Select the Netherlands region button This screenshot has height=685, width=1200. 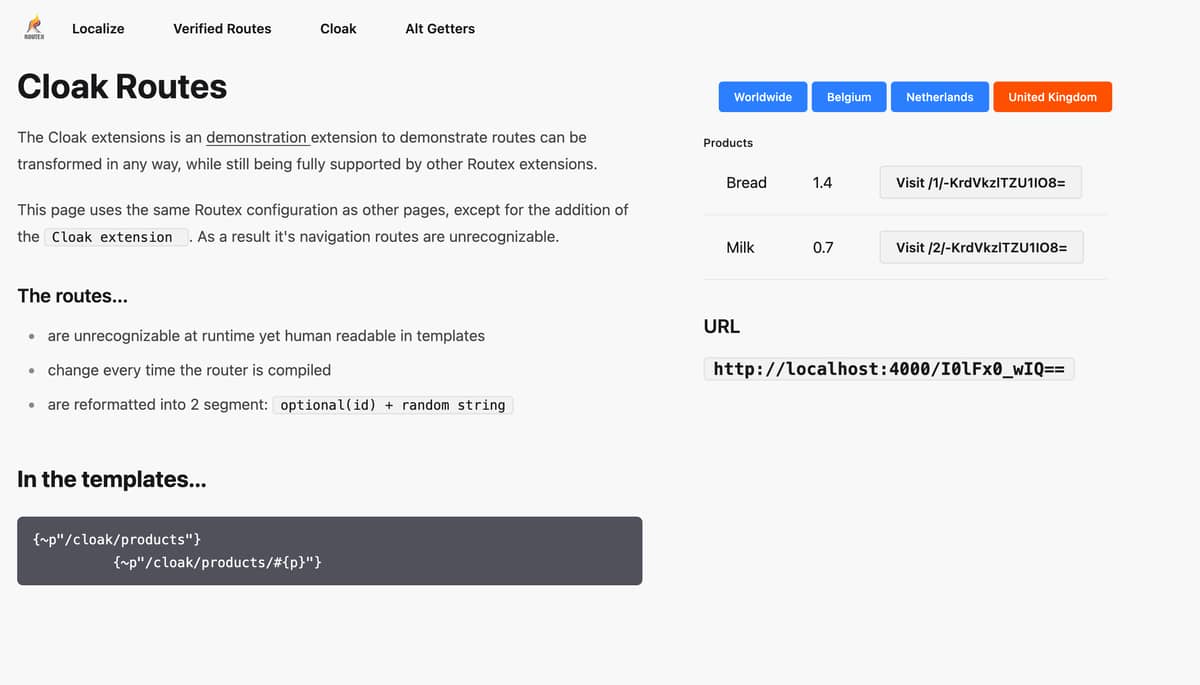939,97
